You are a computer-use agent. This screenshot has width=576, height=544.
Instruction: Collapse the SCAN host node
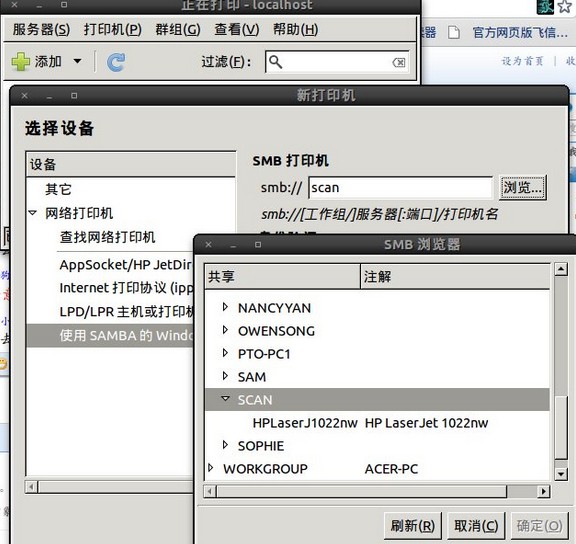pos(226,399)
